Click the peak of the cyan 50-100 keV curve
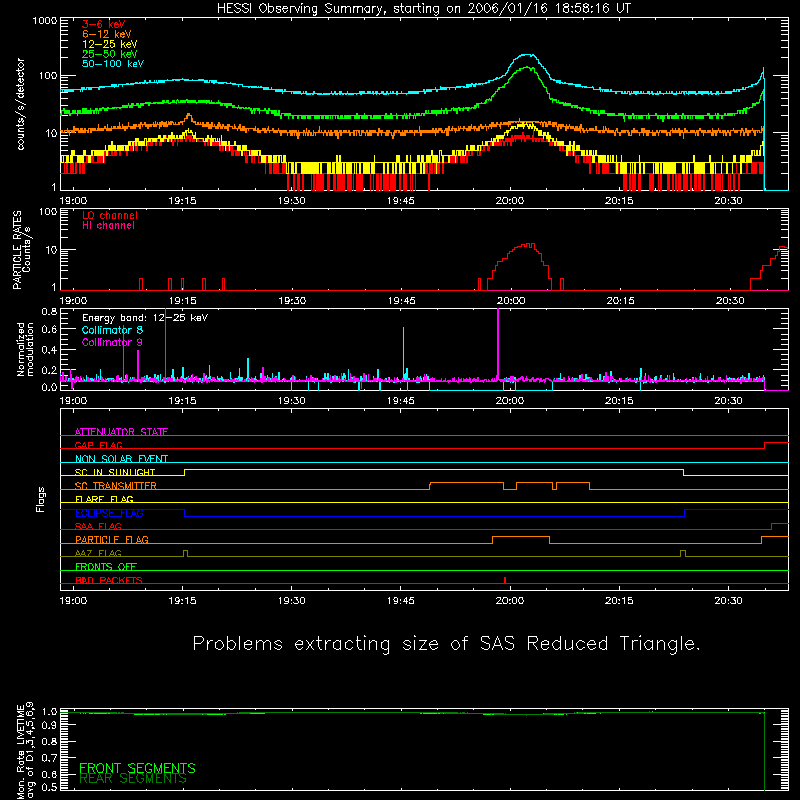 (x=528, y=55)
